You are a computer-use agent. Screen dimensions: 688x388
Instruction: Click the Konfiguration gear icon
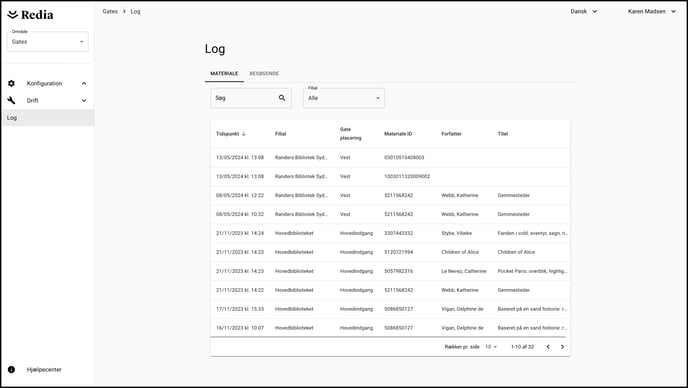11,83
